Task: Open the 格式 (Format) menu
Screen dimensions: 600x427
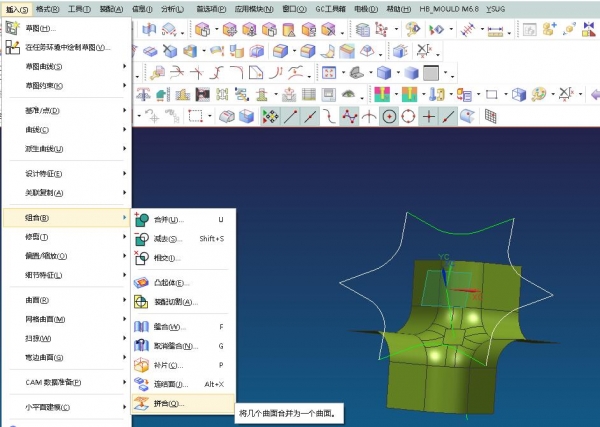Action: coord(46,8)
